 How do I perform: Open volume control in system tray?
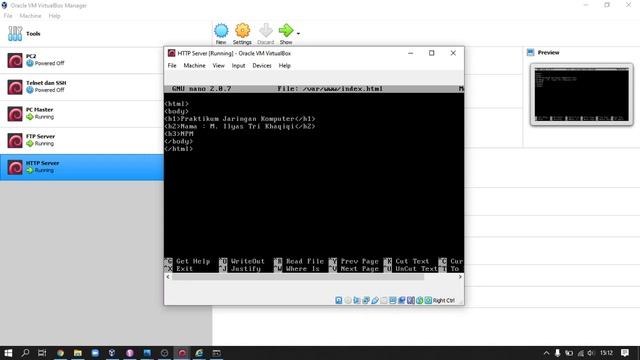tap(591, 353)
